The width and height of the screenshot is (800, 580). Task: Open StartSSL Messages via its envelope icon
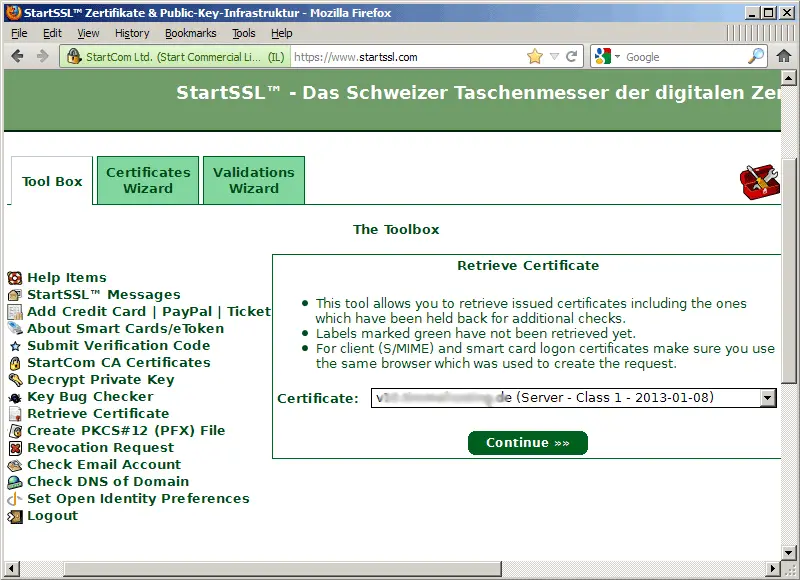pyautogui.click(x=13, y=294)
